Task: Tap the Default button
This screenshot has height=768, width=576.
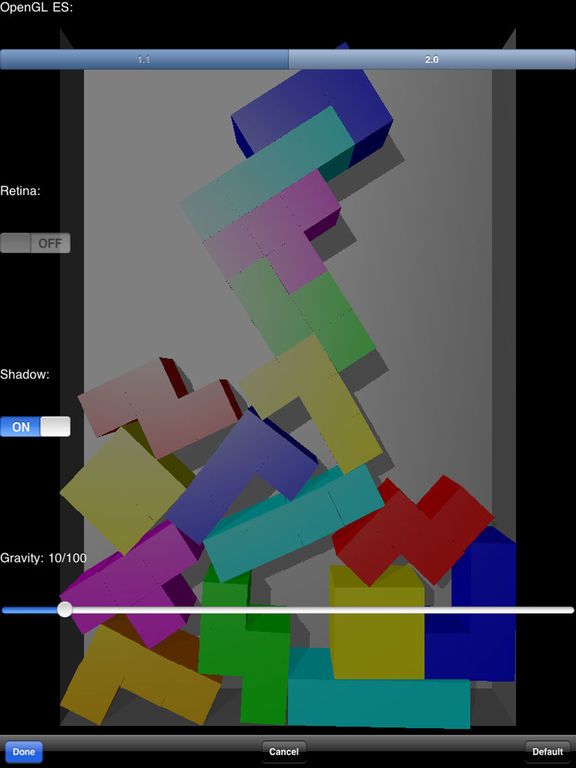Action: click(548, 752)
